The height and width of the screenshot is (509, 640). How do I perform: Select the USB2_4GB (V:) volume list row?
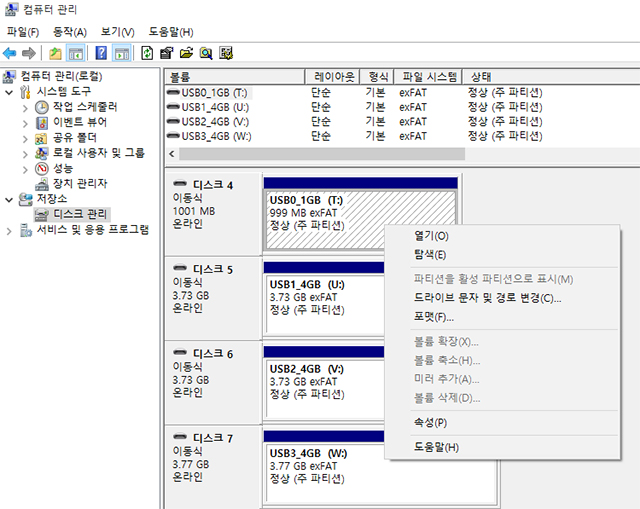coord(402,121)
